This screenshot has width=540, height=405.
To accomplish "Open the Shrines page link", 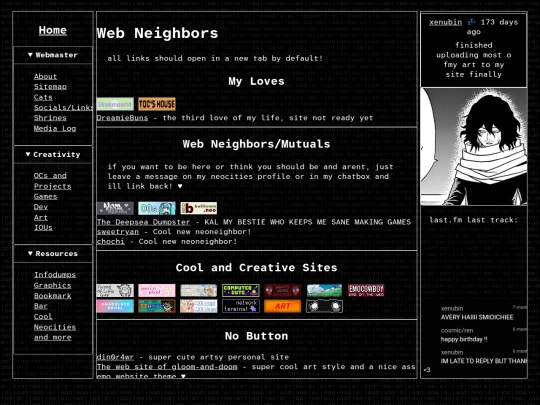I will point(50,118).
